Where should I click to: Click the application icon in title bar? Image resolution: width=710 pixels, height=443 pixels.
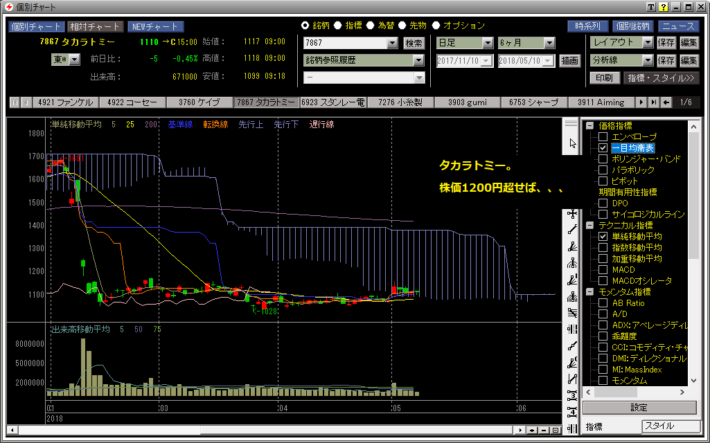coord(9,7)
